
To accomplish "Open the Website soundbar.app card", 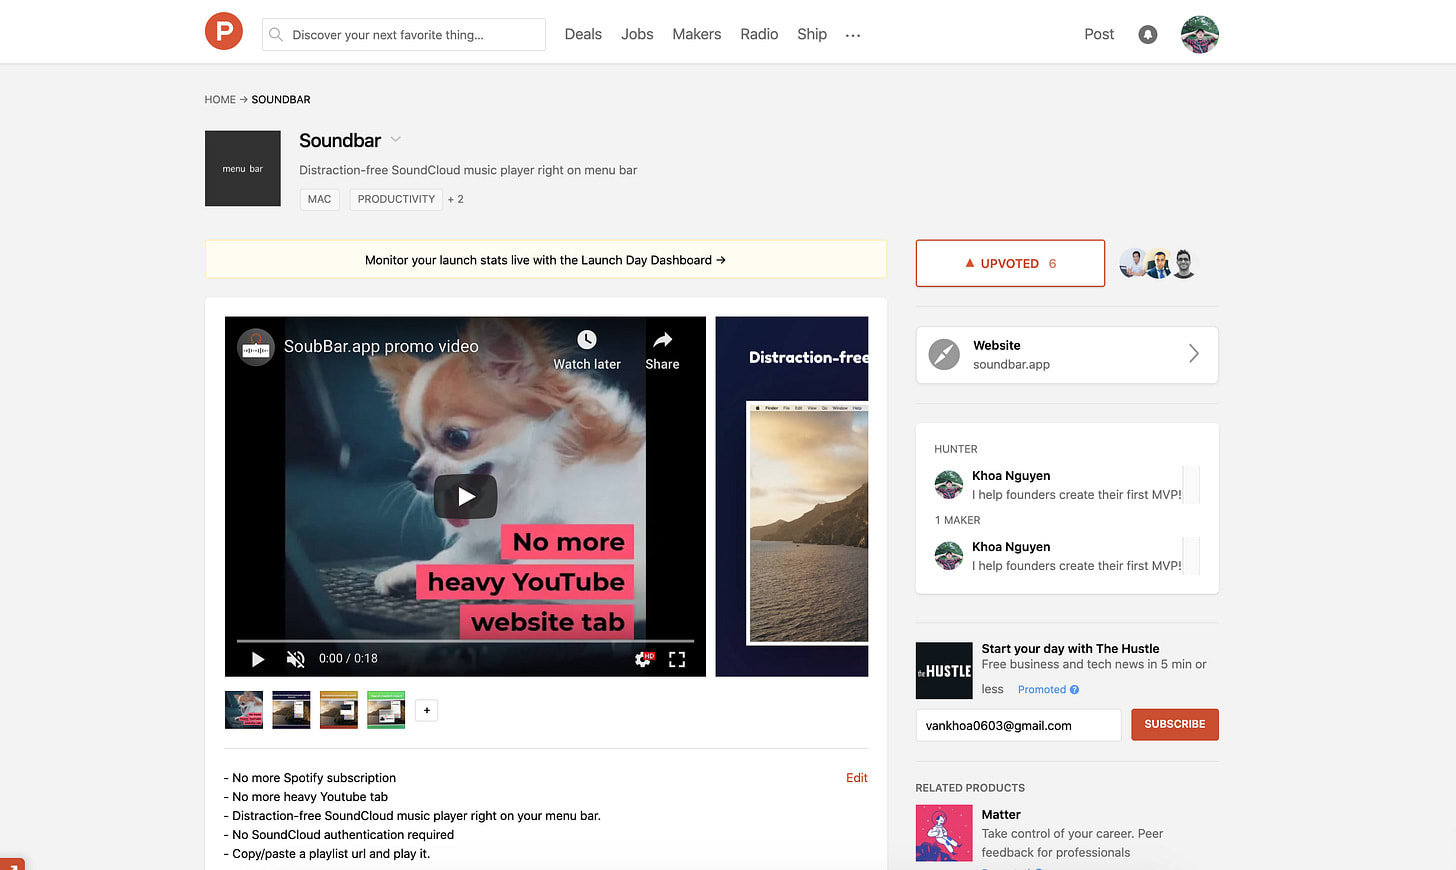I will (1067, 355).
